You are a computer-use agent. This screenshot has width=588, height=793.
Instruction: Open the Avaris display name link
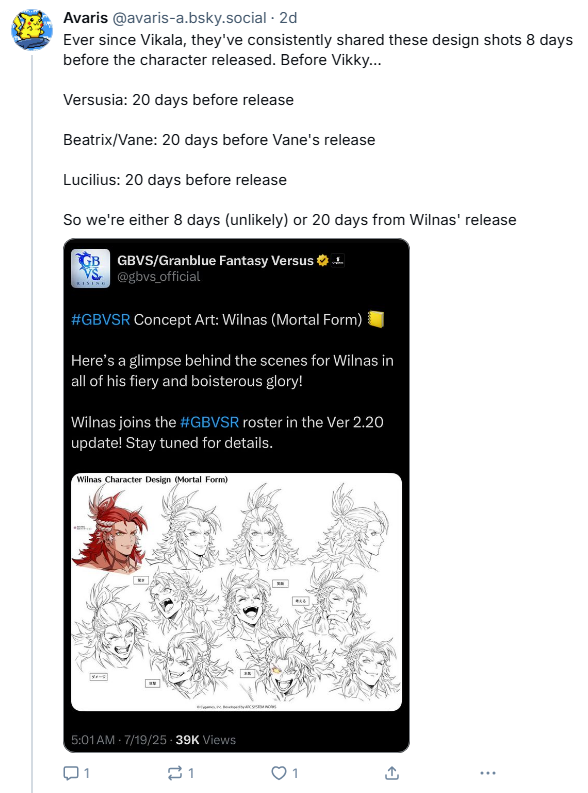(x=85, y=18)
